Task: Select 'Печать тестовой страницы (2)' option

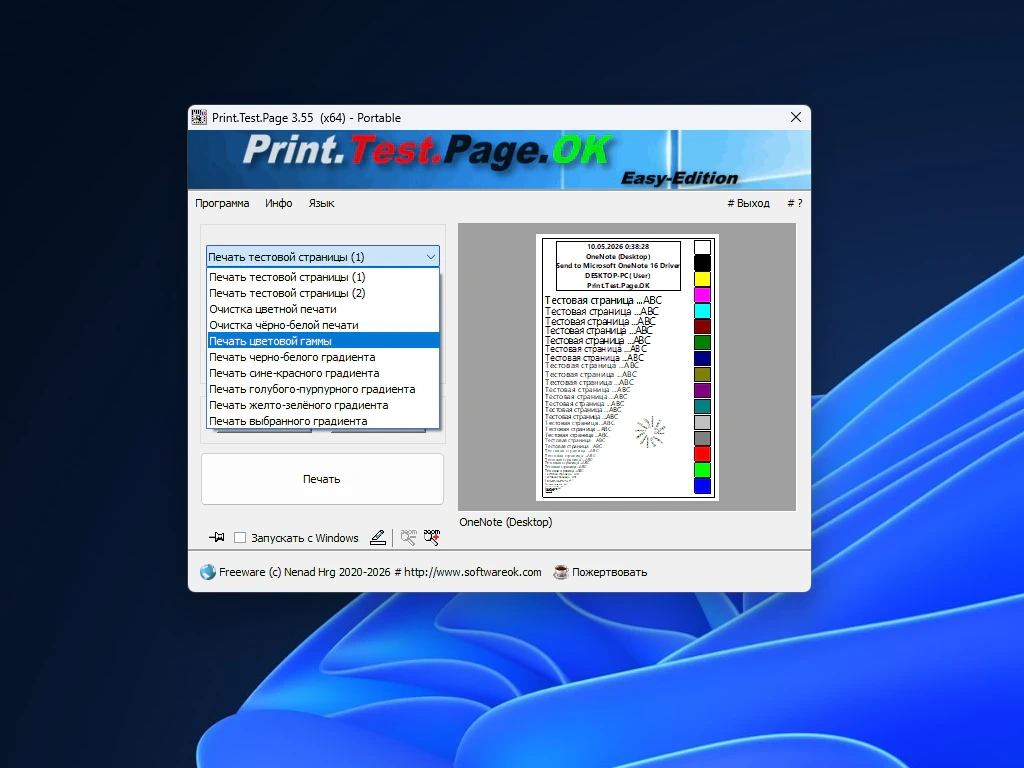Action: click(323, 293)
